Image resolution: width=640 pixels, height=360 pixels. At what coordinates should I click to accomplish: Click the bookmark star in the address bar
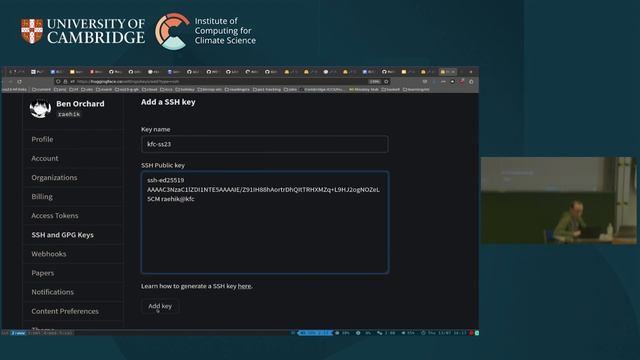(386, 82)
